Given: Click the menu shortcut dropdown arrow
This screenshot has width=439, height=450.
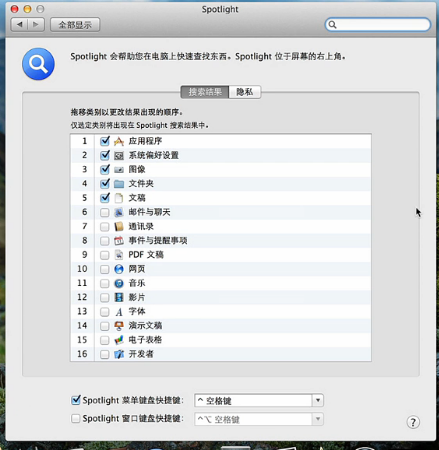Looking at the screenshot, I should click(x=318, y=400).
